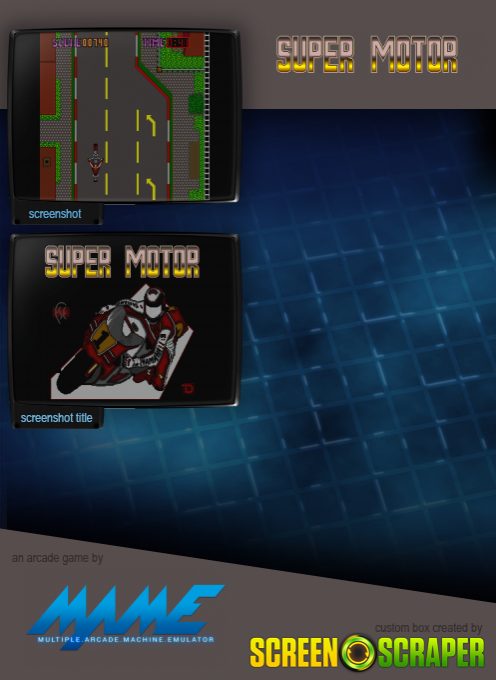The image size is (496, 680).
Task: Click the "screenshot" caption label
Action: (55, 214)
